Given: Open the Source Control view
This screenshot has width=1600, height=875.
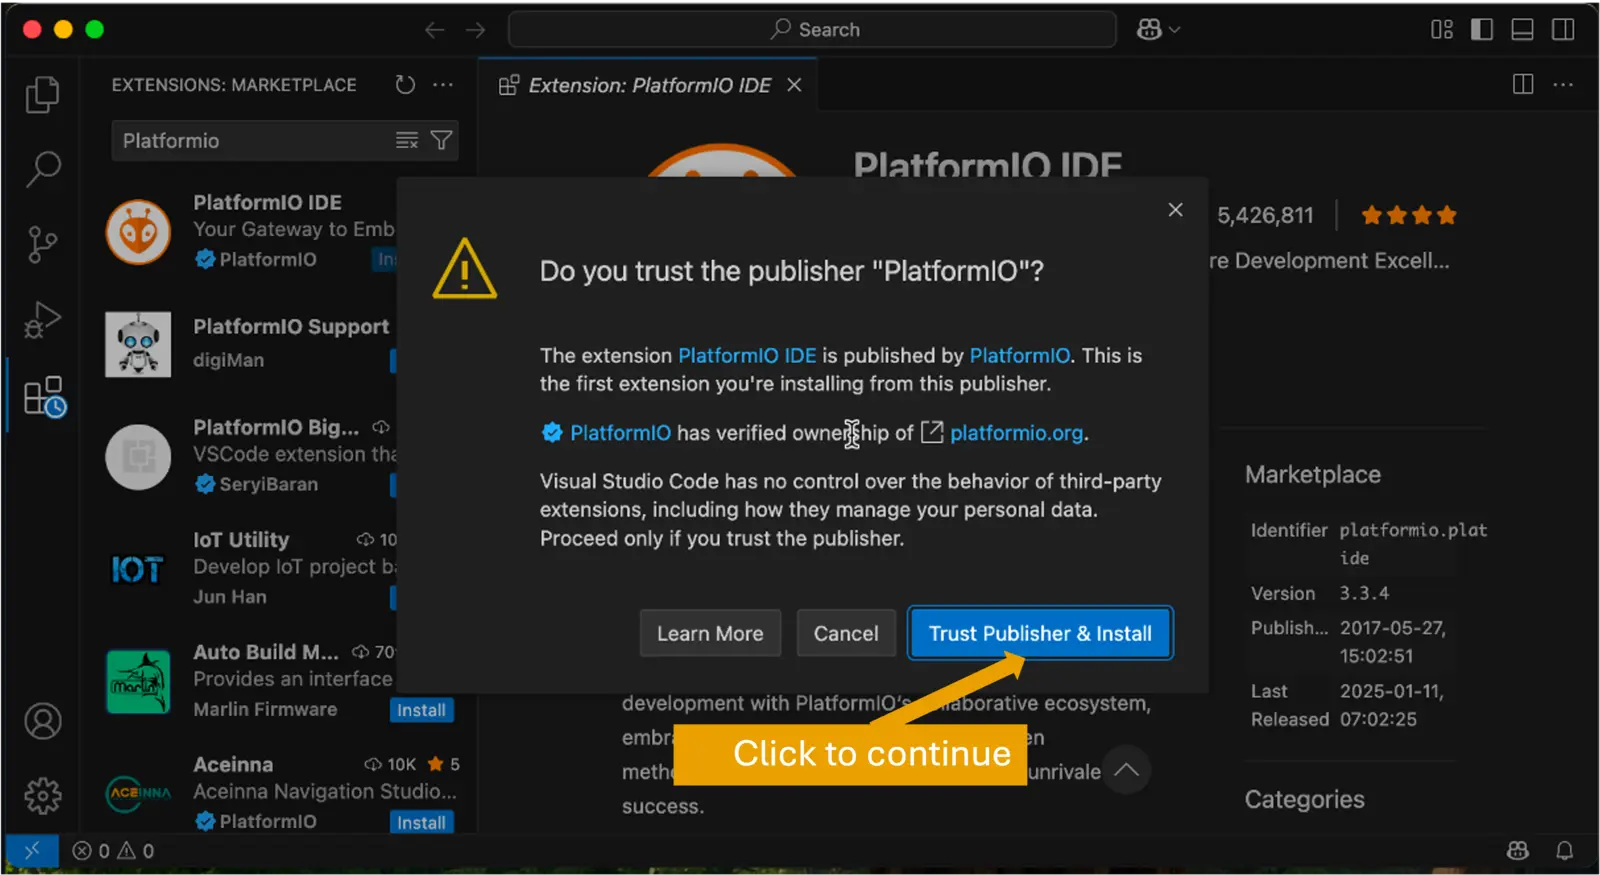Looking at the screenshot, I should pyautogui.click(x=42, y=244).
